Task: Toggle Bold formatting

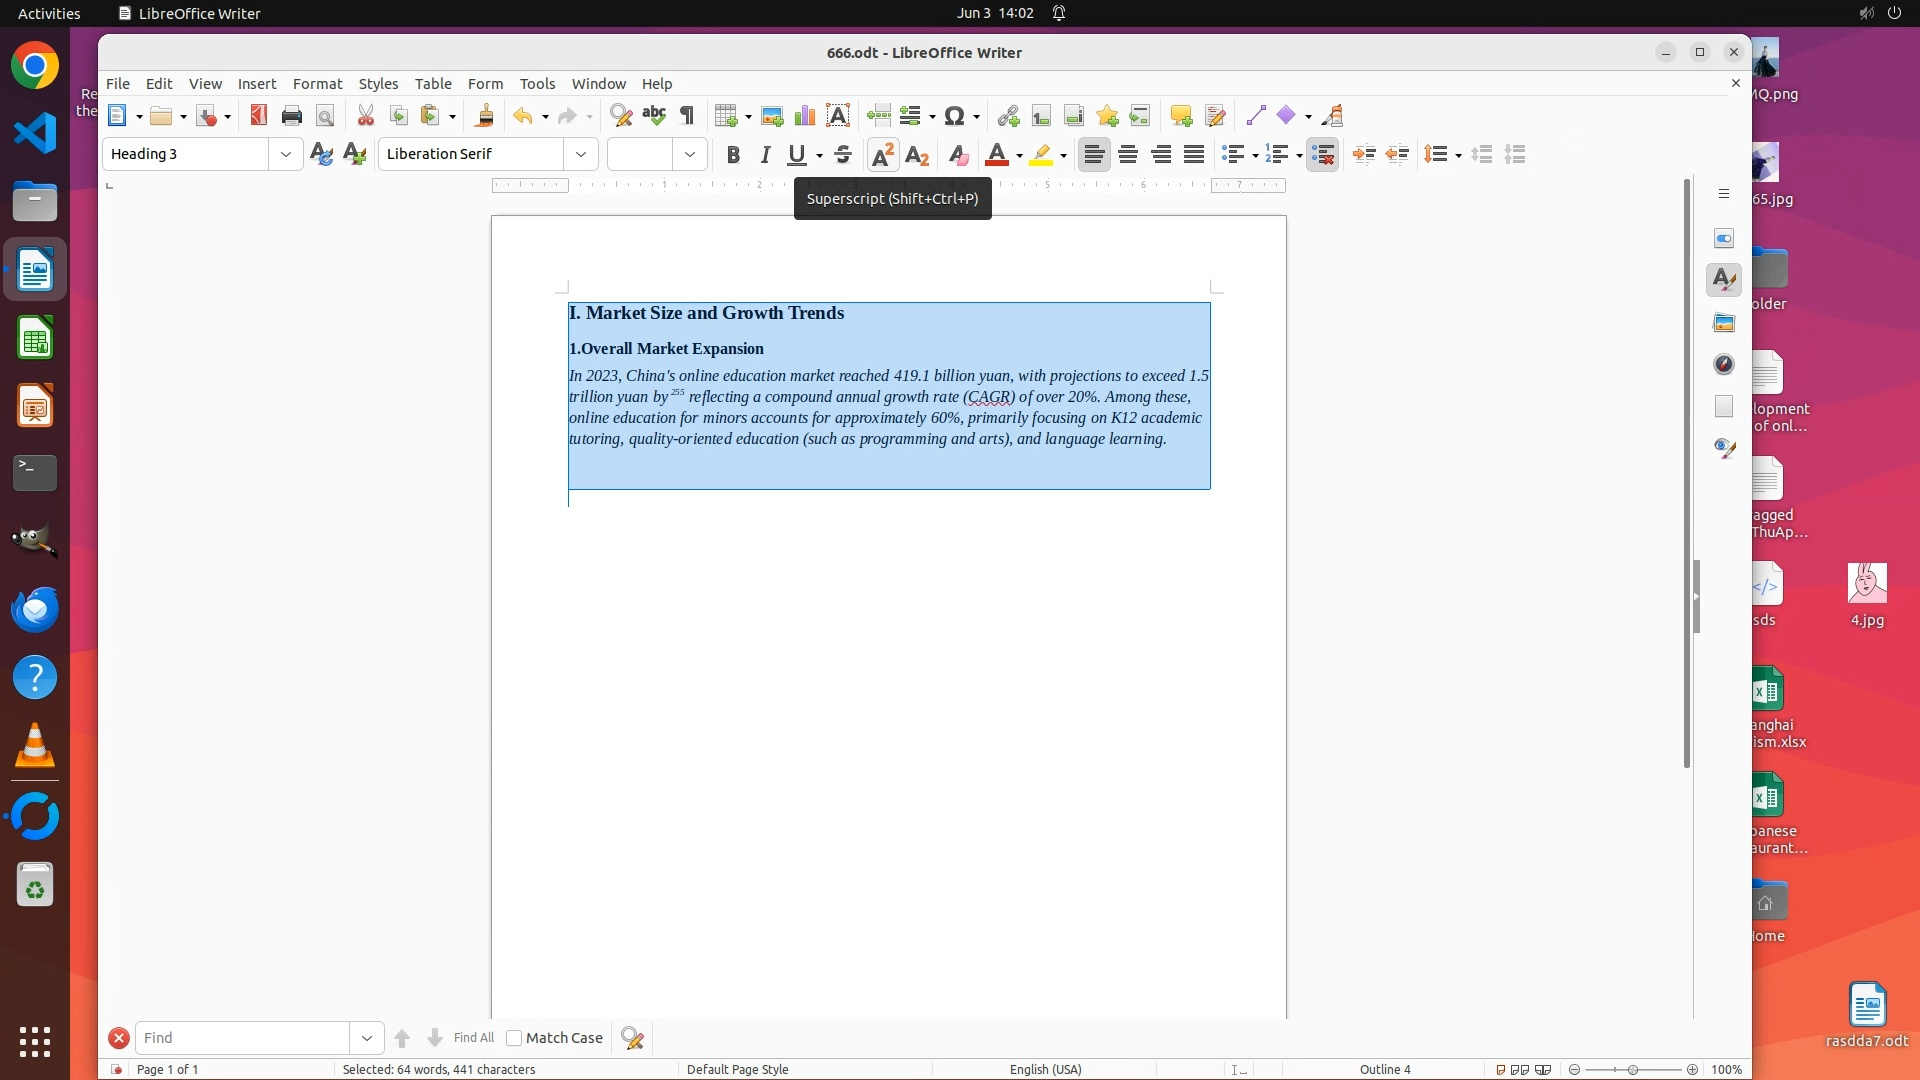Action: pyautogui.click(x=733, y=155)
